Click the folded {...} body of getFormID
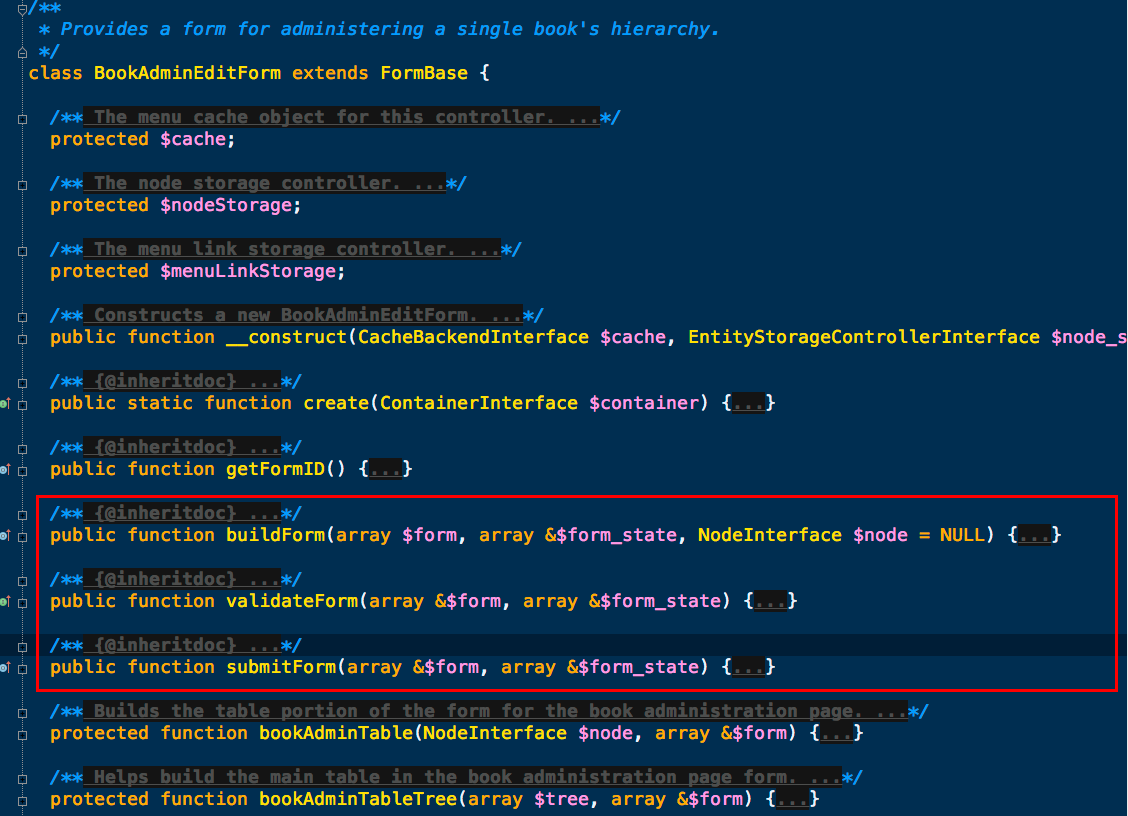The image size is (1128, 816). click(386, 470)
